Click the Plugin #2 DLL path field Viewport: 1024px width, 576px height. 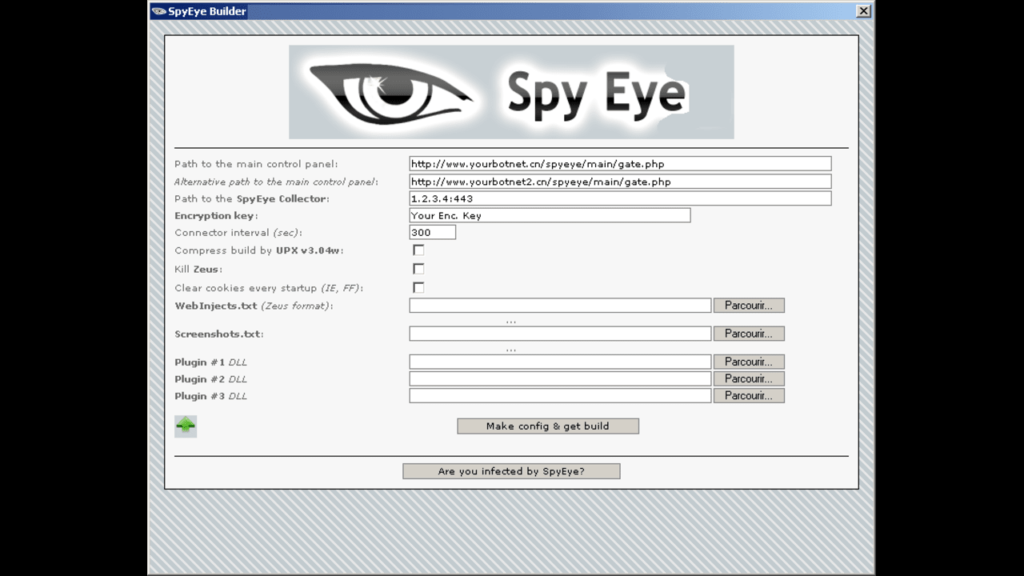tap(560, 379)
